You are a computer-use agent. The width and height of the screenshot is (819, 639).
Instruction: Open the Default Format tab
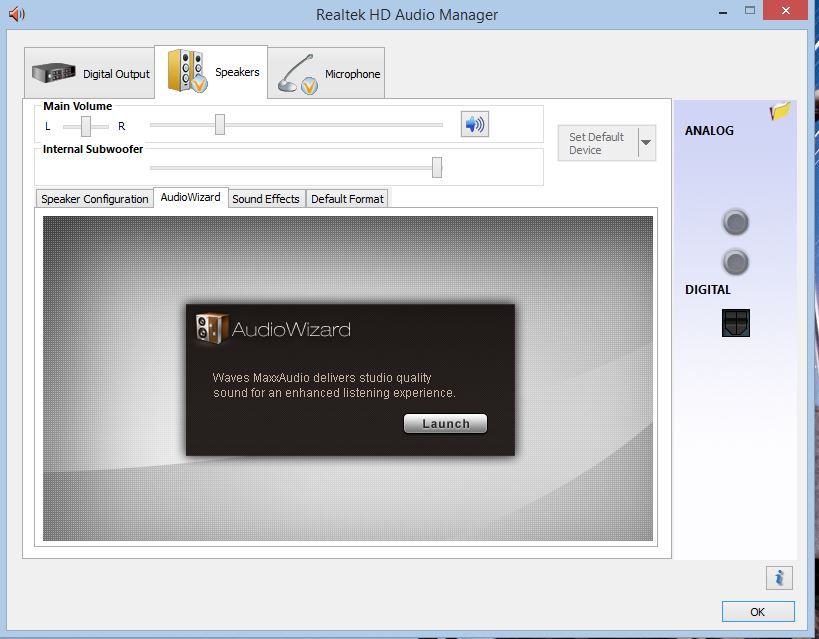coord(347,199)
